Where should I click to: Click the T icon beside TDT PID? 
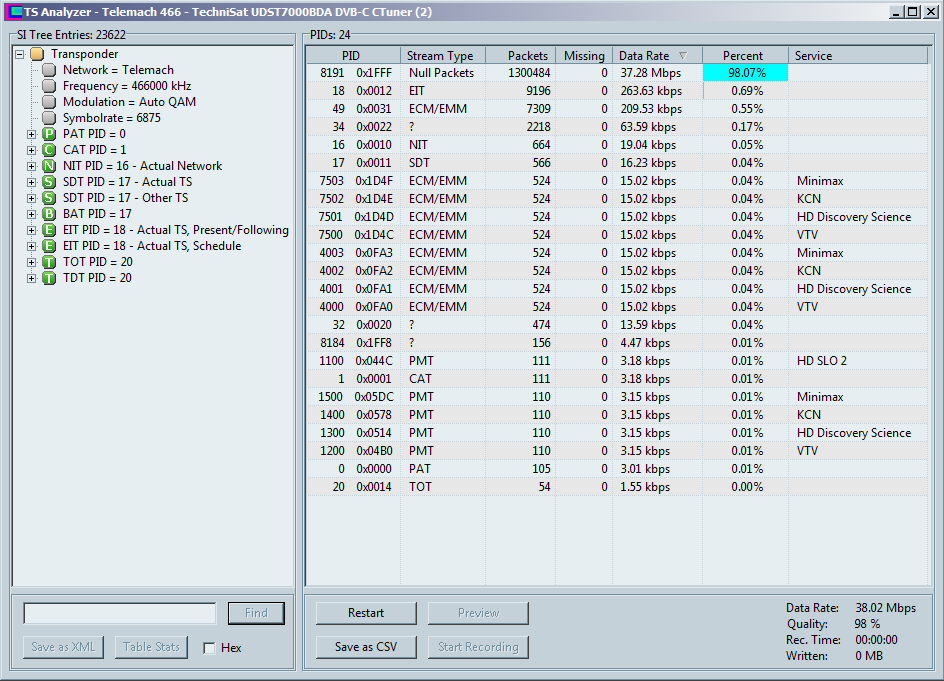click(49, 278)
